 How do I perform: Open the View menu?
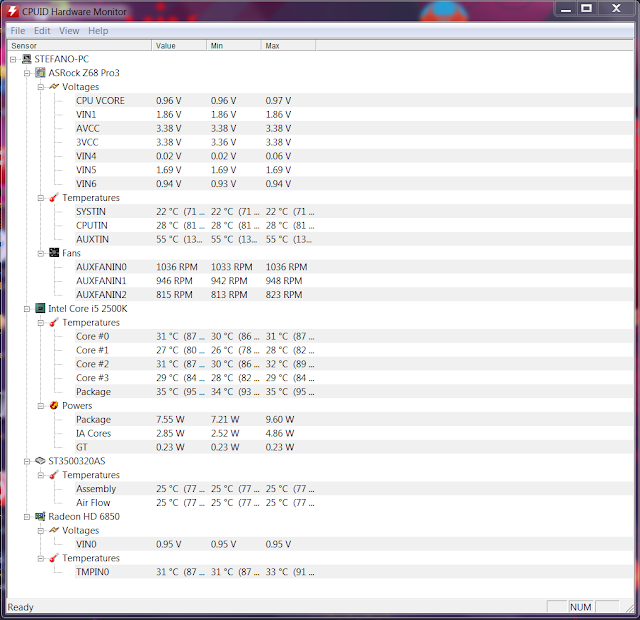[x=69, y=31]
